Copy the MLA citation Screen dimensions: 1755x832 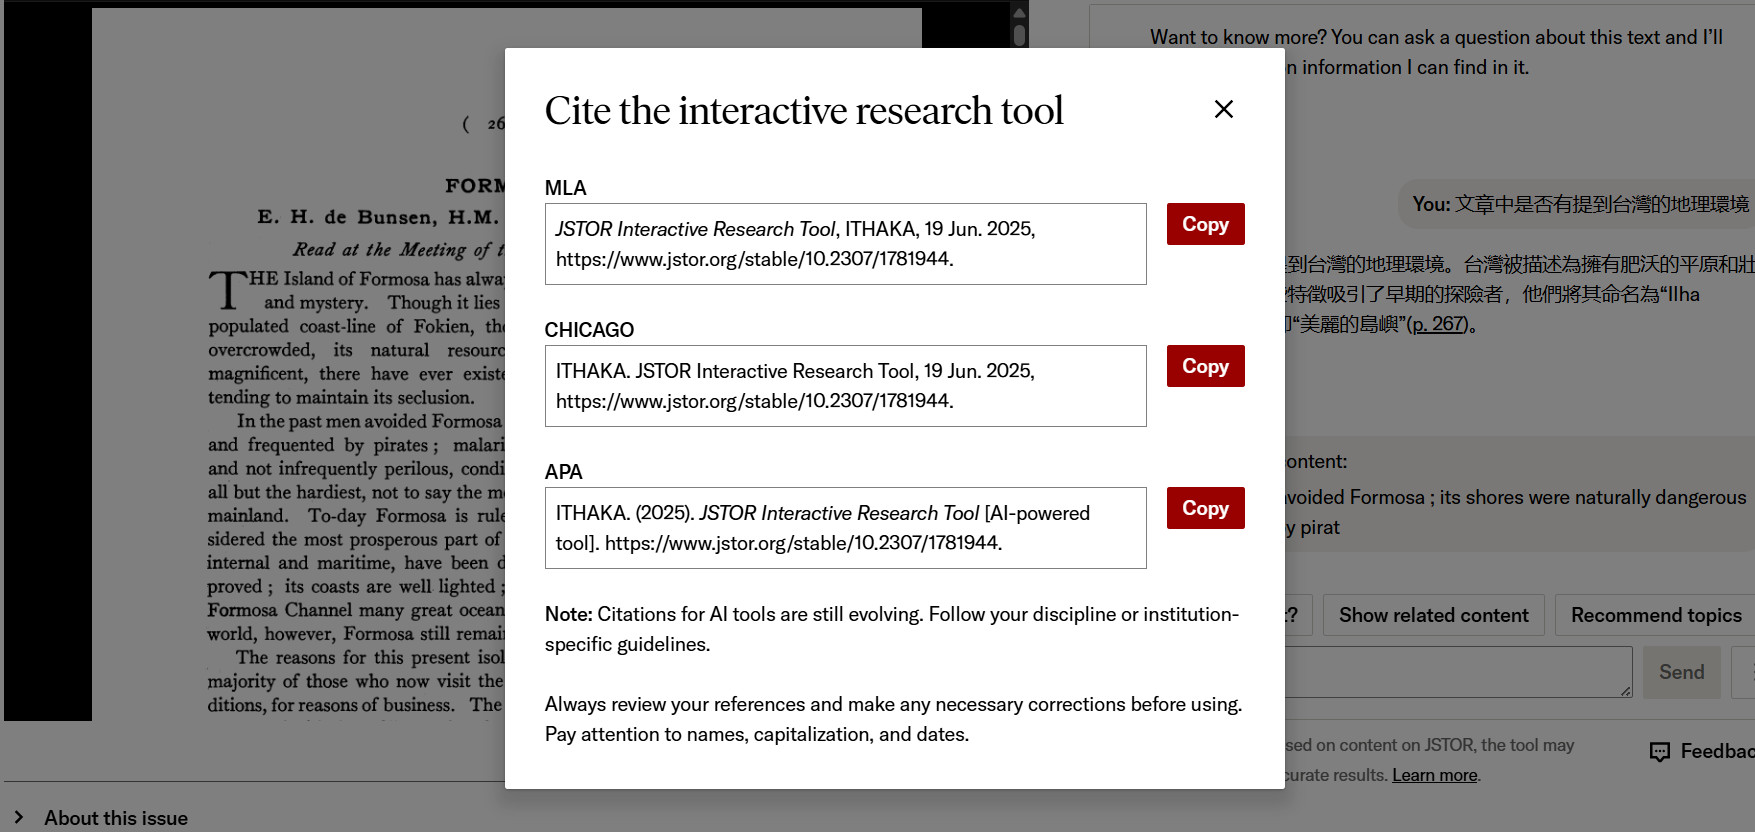(x=1205, y=224)
